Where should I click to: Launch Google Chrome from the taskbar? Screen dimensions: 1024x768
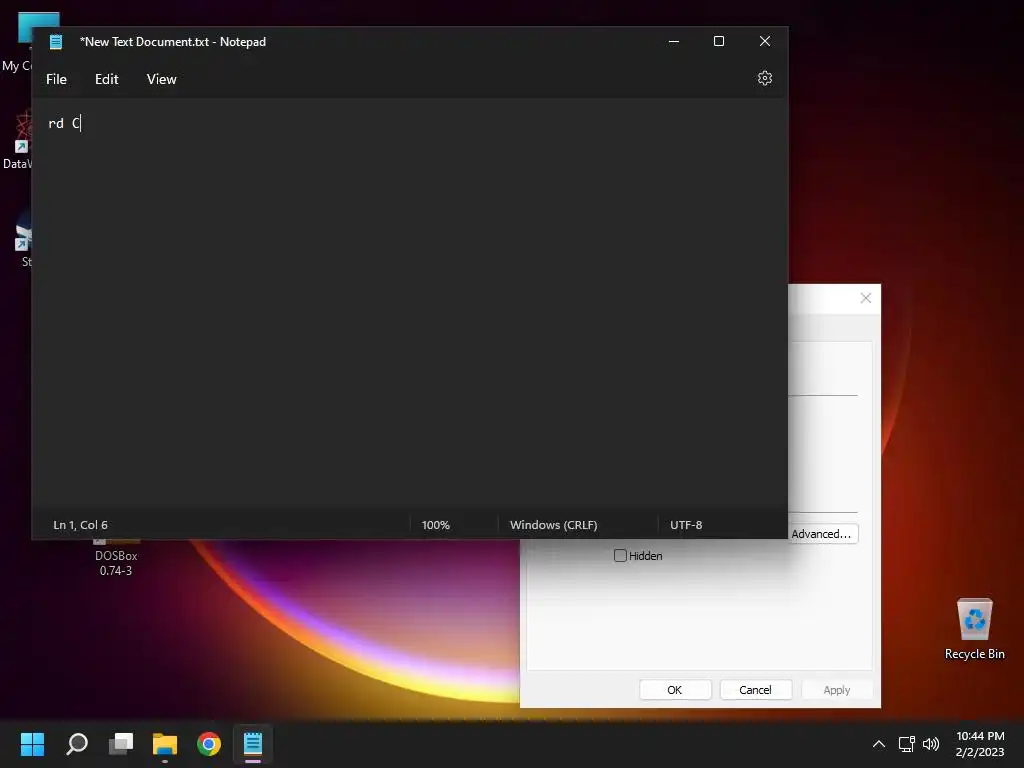[209, 744]
